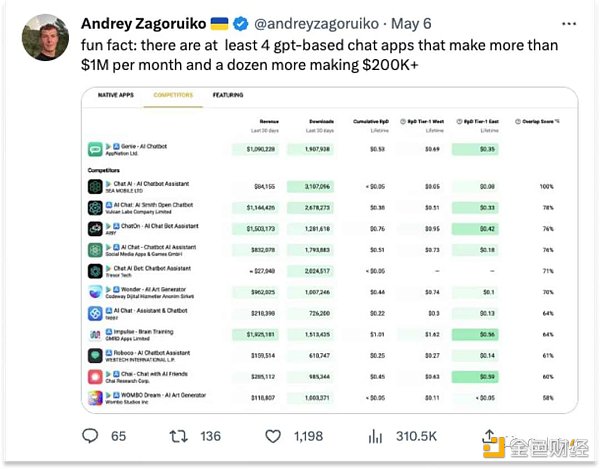
Task: Click the share icon below the tweet
Action: coord(490,436)
